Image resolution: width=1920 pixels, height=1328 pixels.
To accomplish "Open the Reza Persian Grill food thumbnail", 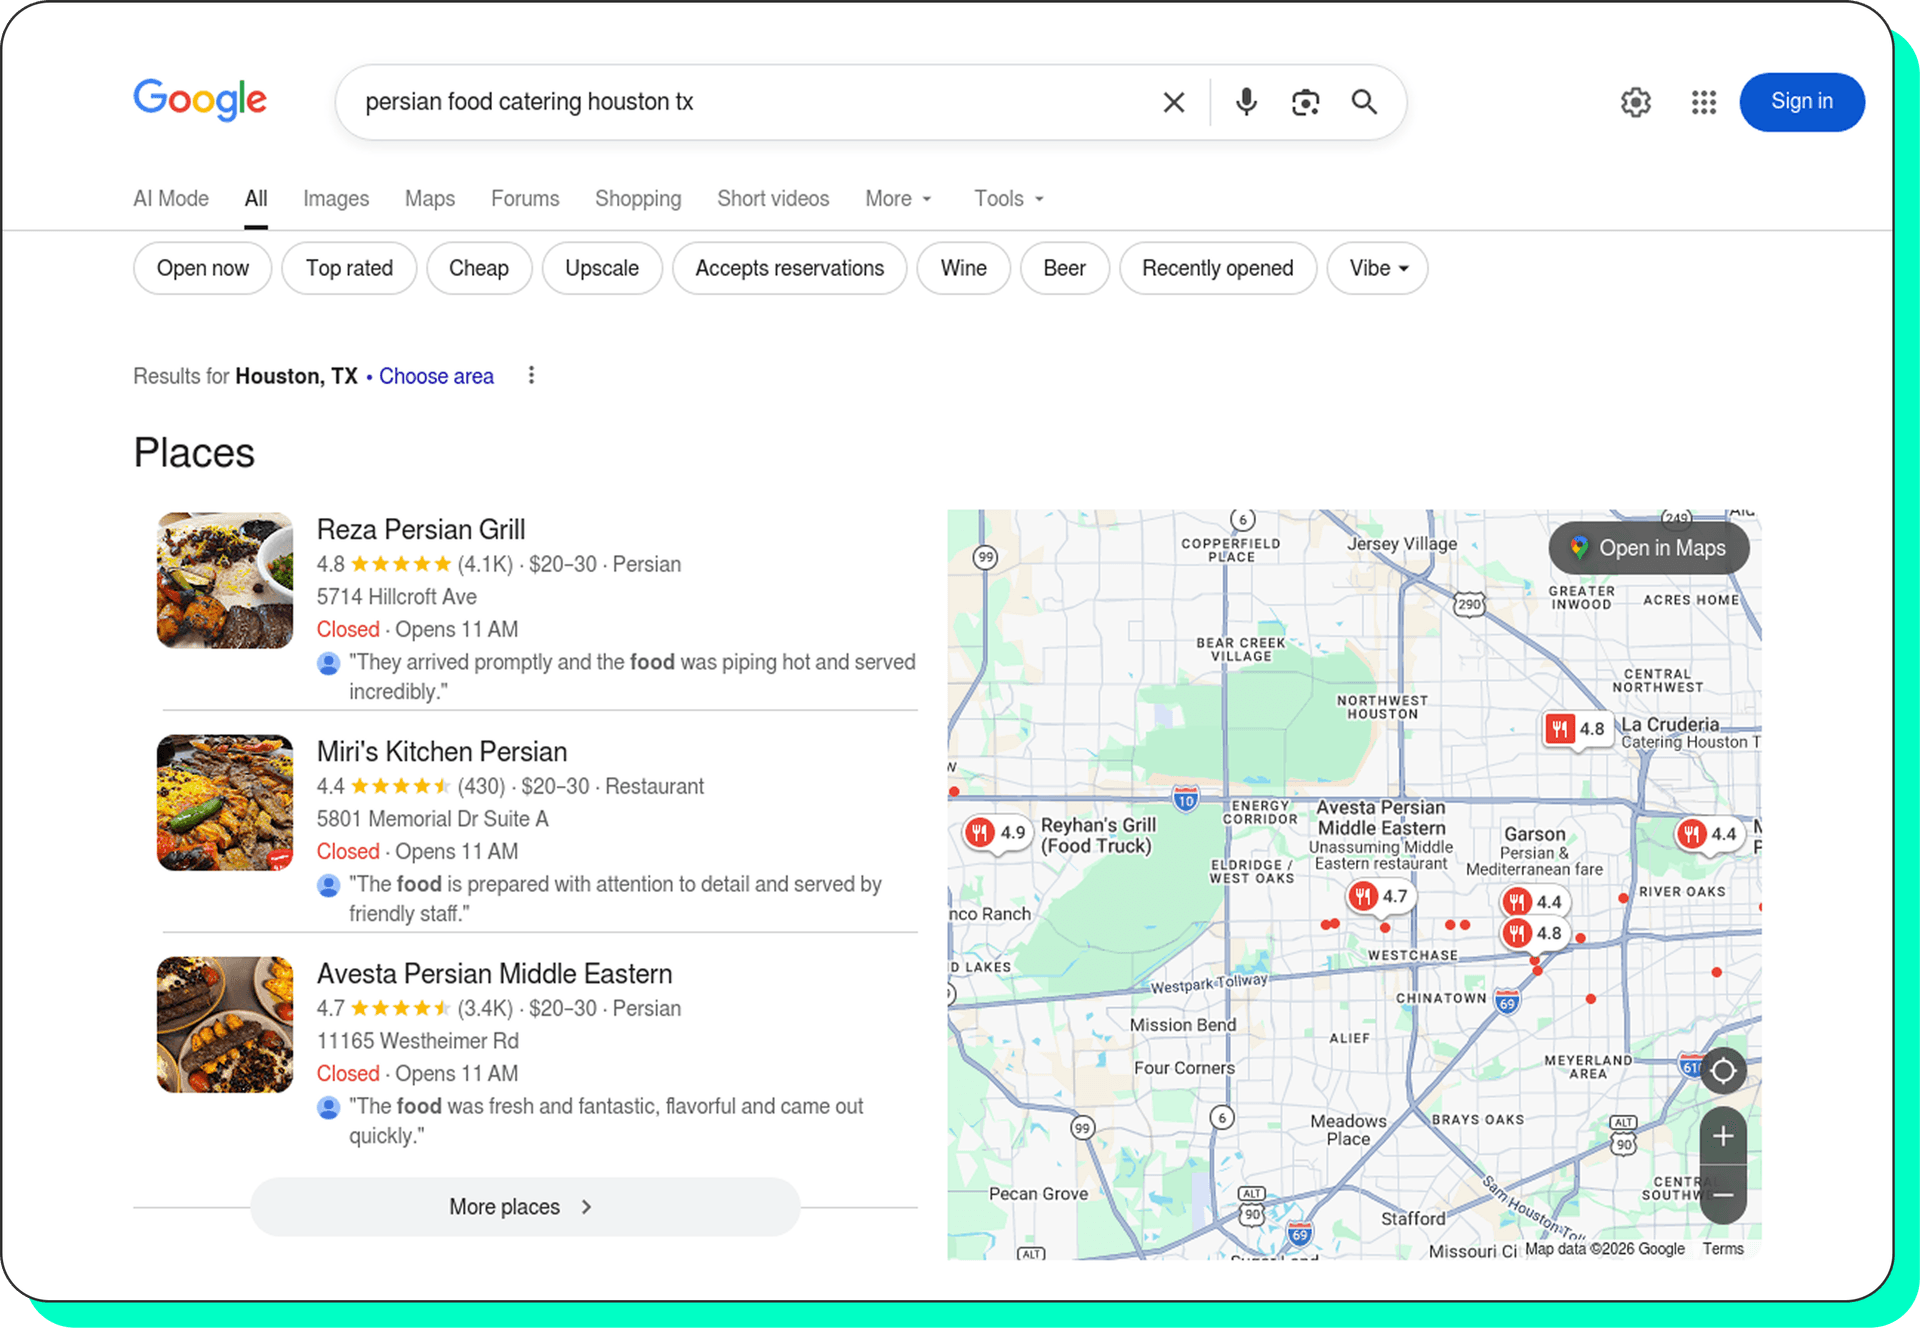I will coord(225,581).
